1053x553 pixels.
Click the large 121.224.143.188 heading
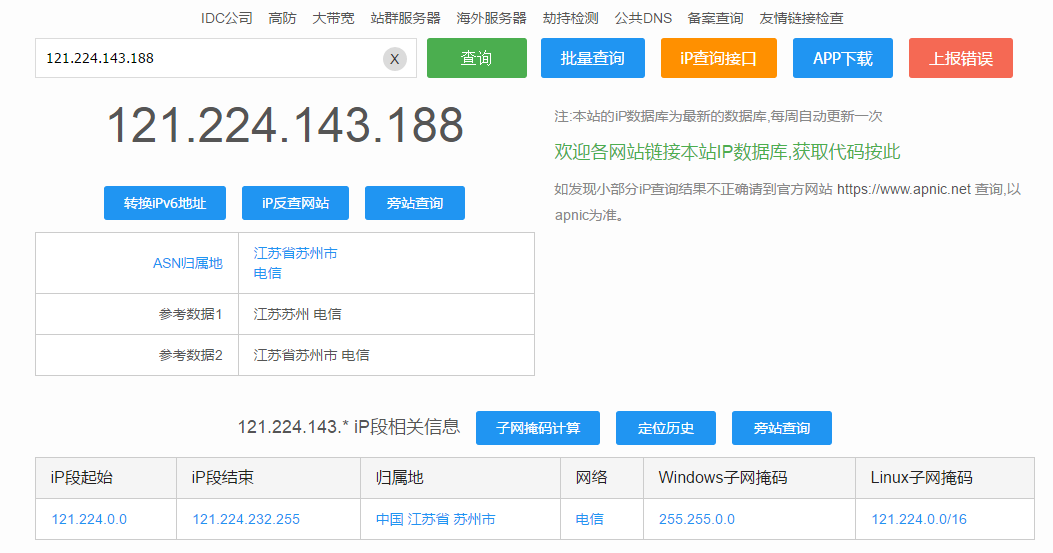click(285, 125)
